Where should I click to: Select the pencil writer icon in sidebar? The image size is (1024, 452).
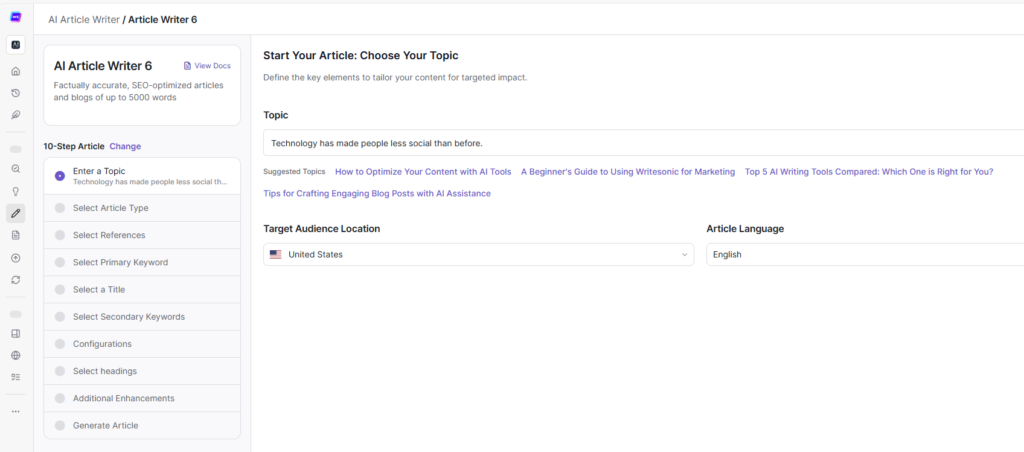coord(16,213)
